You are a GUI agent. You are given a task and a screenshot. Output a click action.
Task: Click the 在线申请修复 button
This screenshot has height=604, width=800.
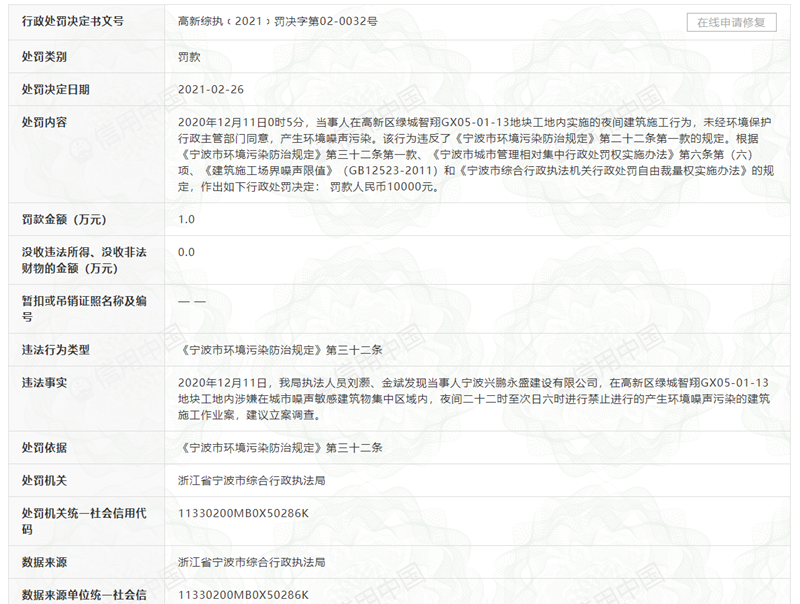[731, 22]
